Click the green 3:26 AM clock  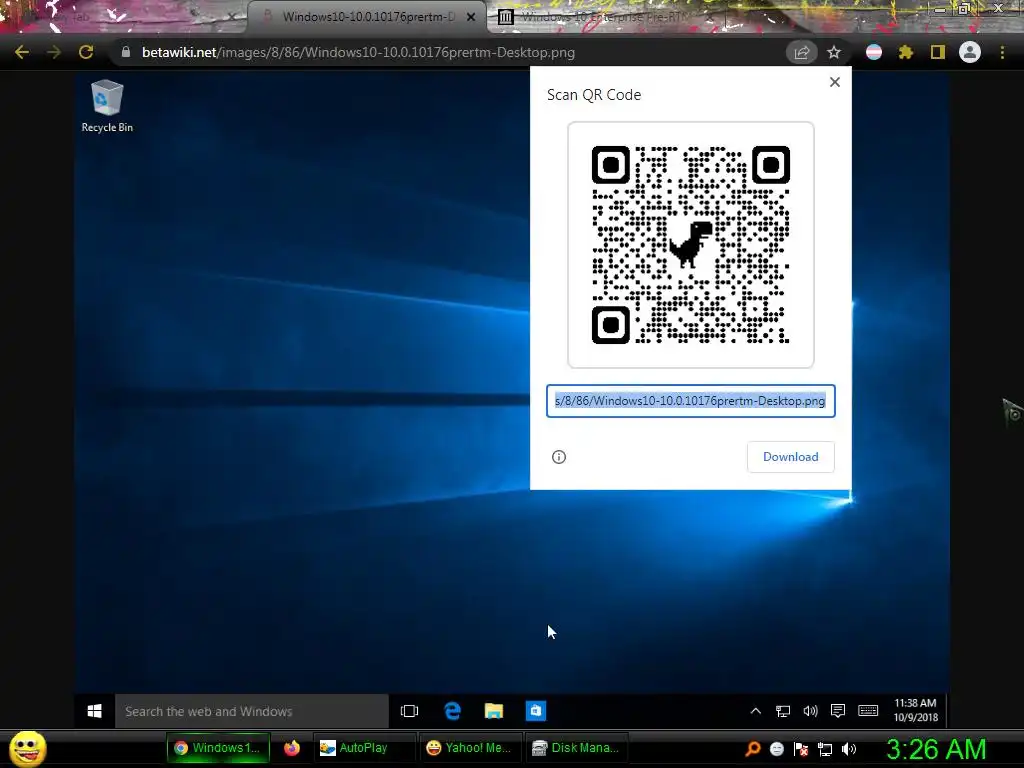coord(936,749)
